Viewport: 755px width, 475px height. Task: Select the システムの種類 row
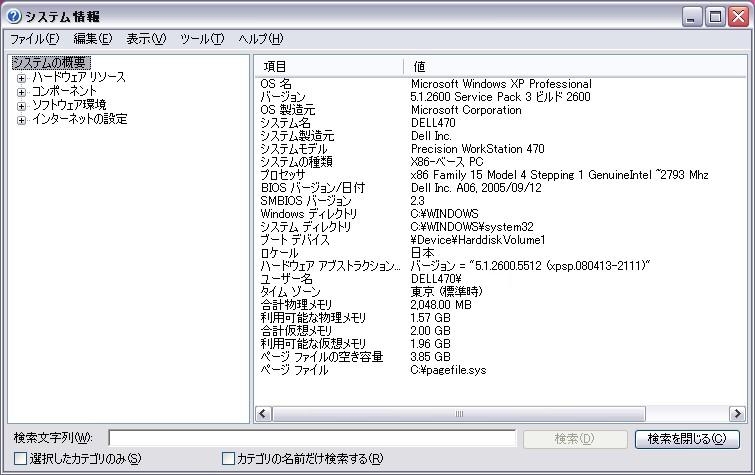coord(501,162)
